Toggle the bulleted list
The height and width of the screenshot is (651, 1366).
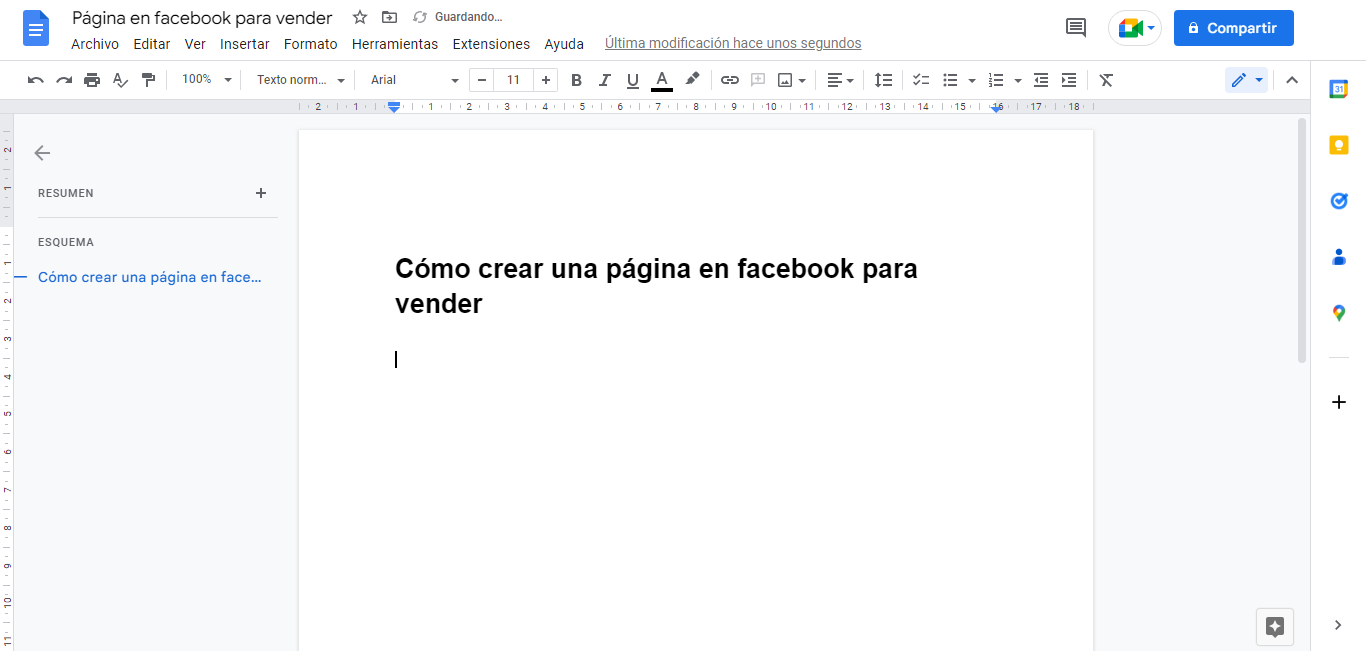951,80
